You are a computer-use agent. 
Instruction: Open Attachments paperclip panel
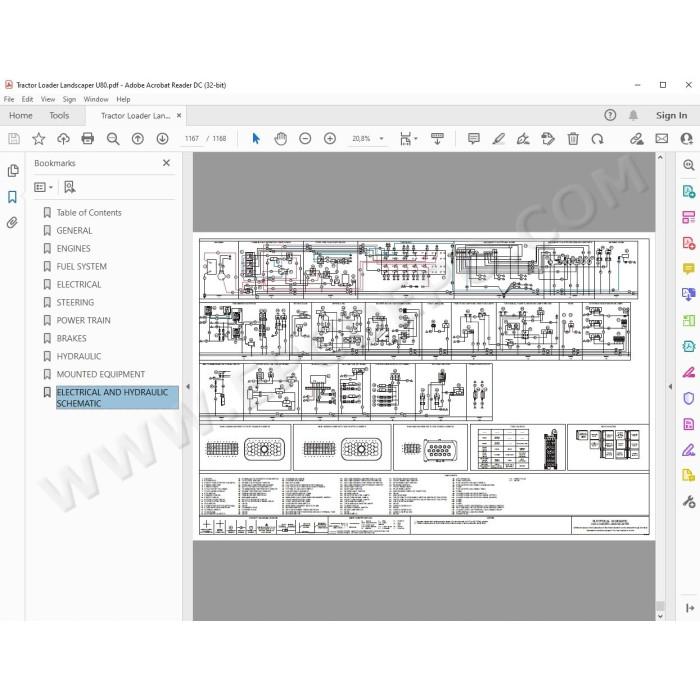12,222
